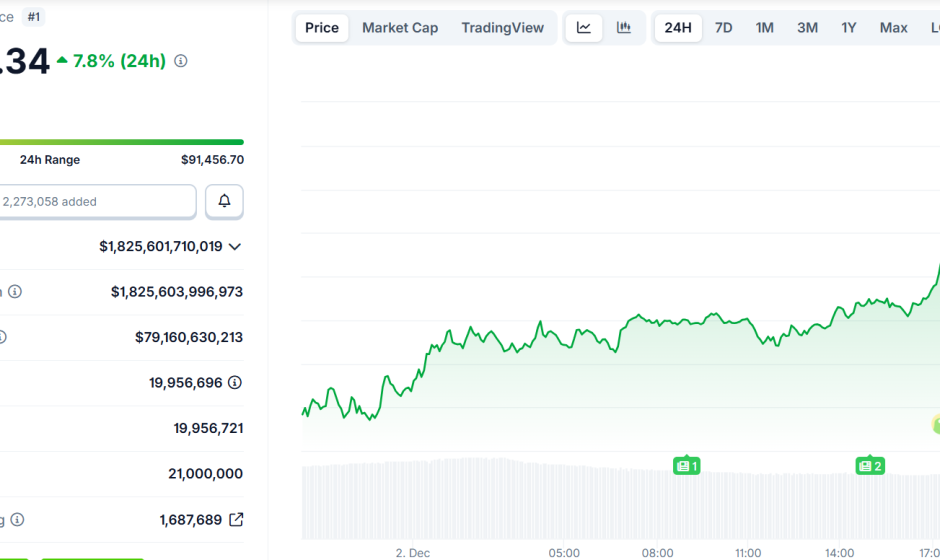This screenshot has height=560, width=940.
Task: Choose the 1M time range
Action: click(x=765, y=28)
